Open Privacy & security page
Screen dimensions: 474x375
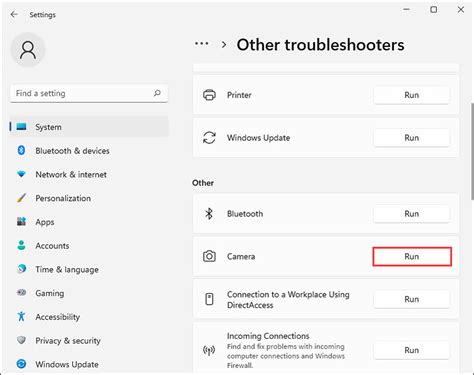89,340
